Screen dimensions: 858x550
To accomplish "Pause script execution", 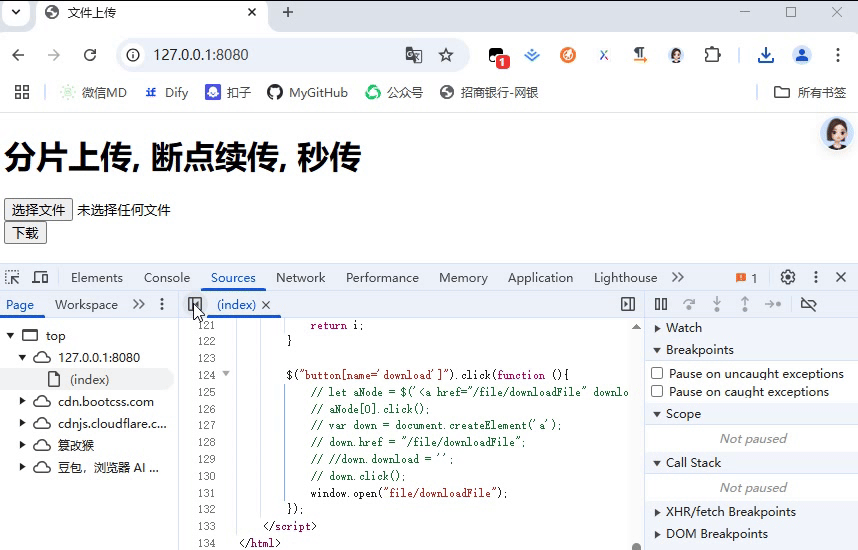I will click(661, 304).
